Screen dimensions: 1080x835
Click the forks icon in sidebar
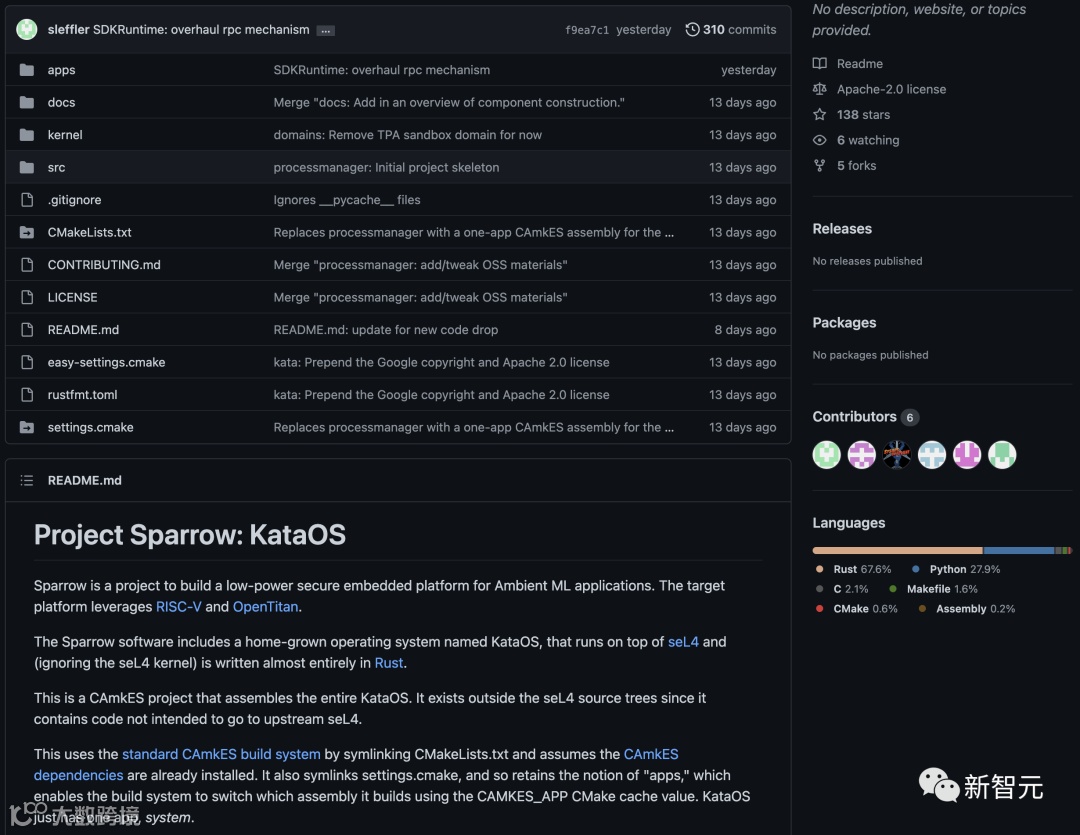820,165
